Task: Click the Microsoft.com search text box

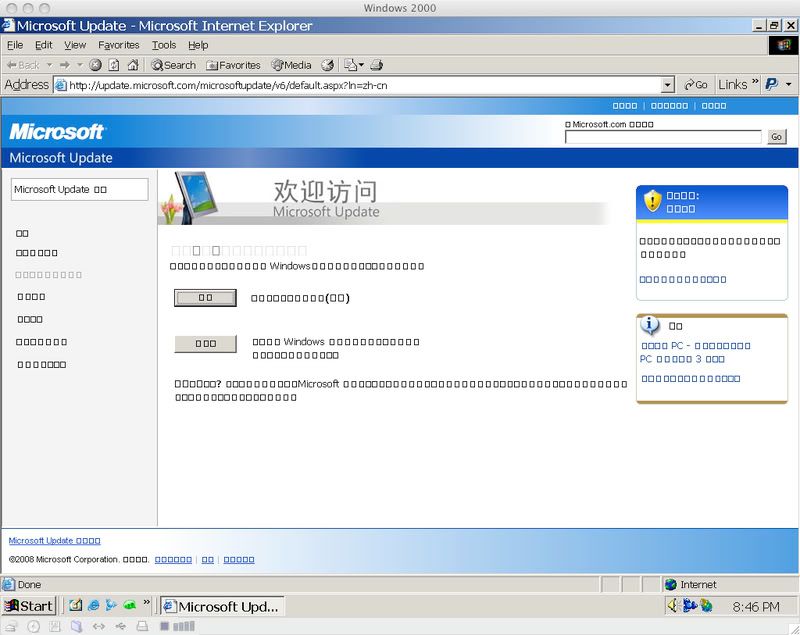Action: (663, 137)
